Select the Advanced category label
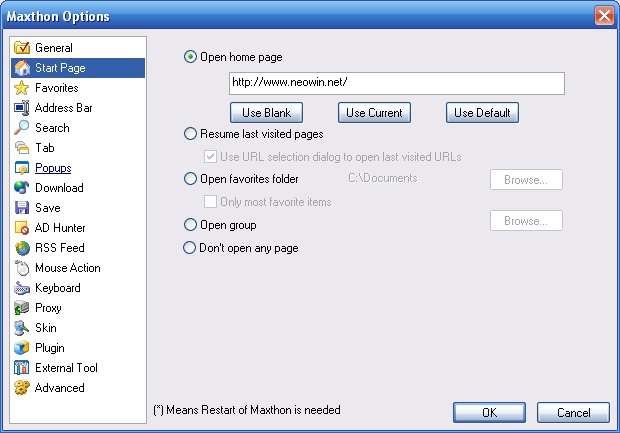The width and height of the screenshot is (620, 433). pyautogui.click(x=60, y=388)
